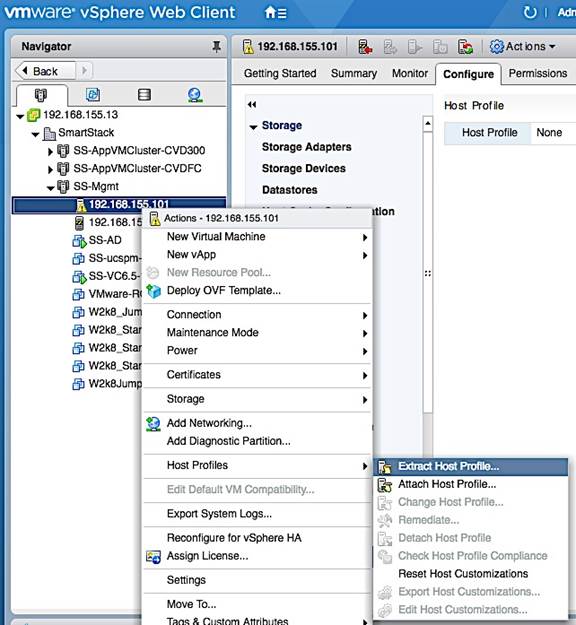The image size is (576, 625).
Task: Select the SS-AD virtual machine
Action: pos(105,240)
